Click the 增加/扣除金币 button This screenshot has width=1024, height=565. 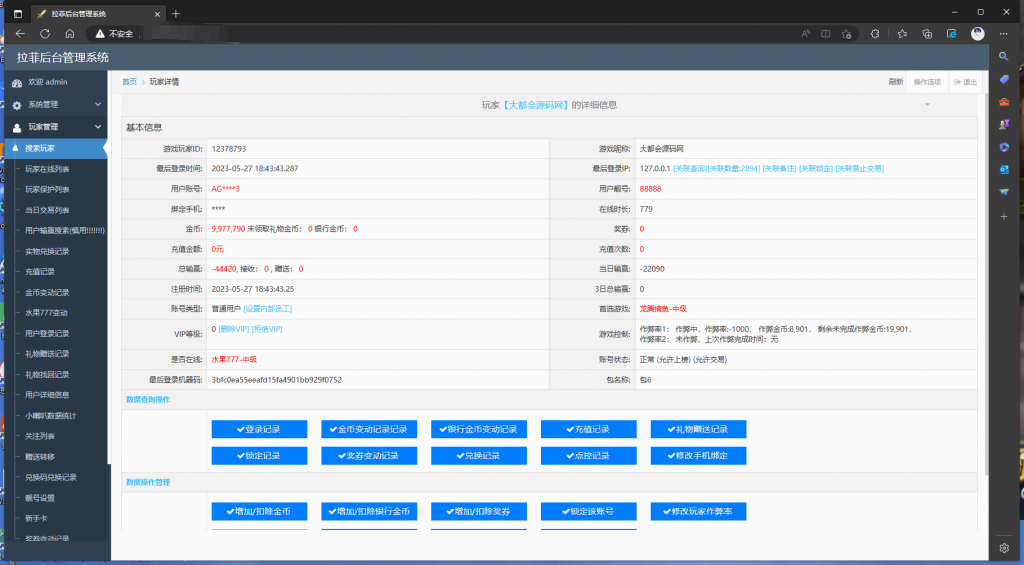click(x=259, y=511)
